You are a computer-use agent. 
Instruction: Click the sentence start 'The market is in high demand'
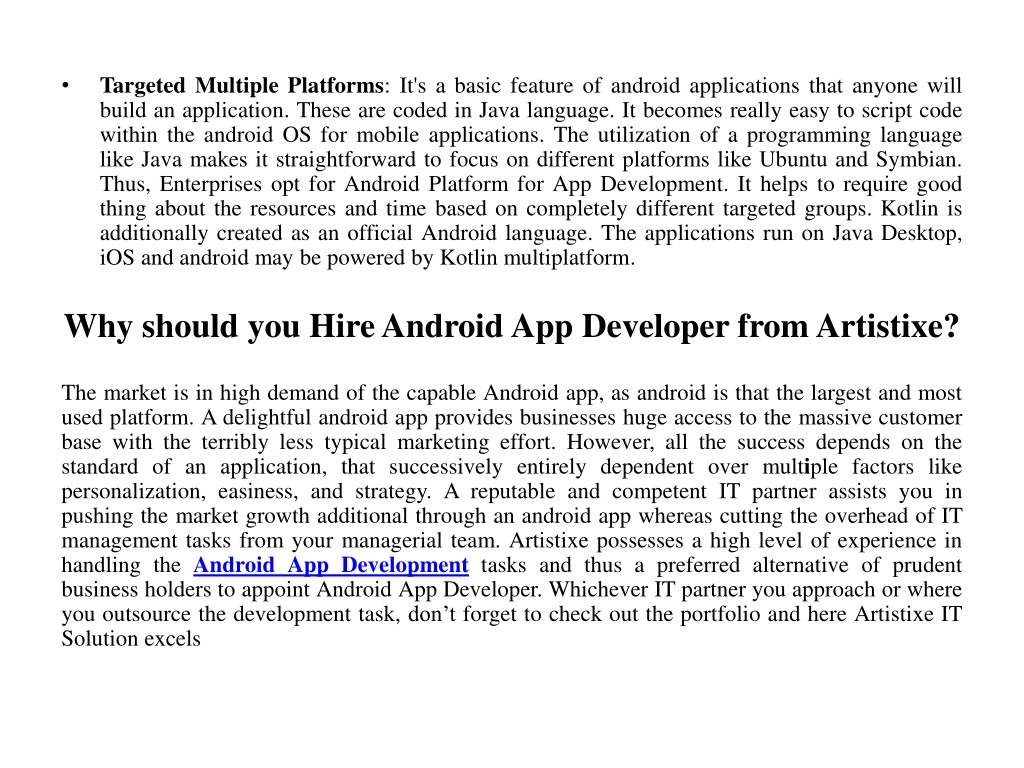click(201, 393)
